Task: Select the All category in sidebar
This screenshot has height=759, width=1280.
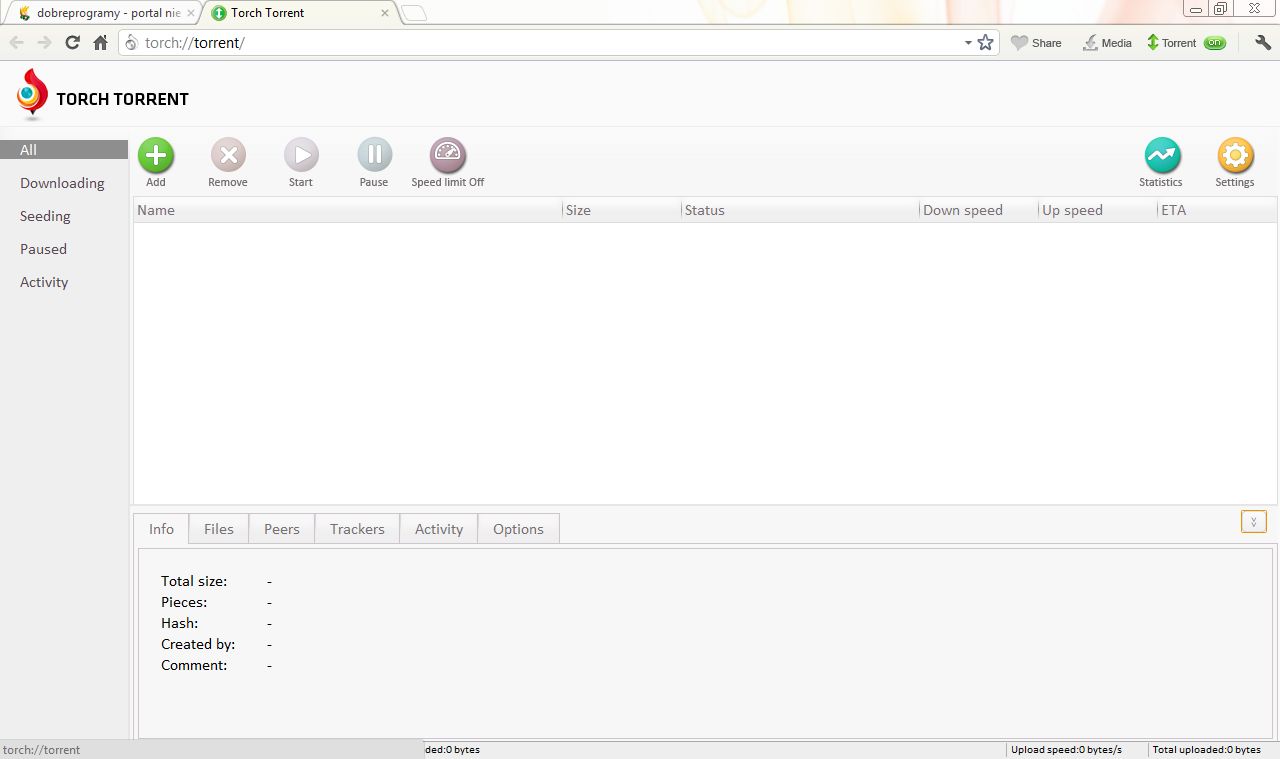Action: tap(64, 150)
